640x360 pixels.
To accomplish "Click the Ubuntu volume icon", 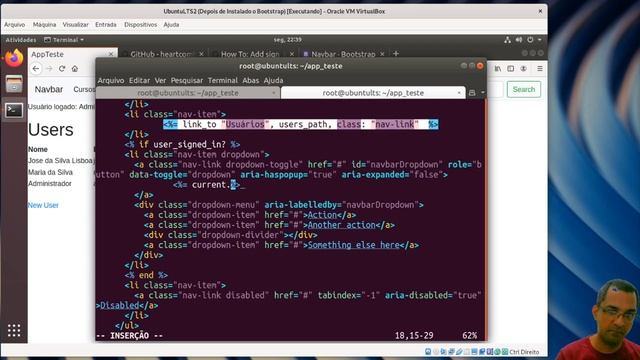I will point(519,40).
